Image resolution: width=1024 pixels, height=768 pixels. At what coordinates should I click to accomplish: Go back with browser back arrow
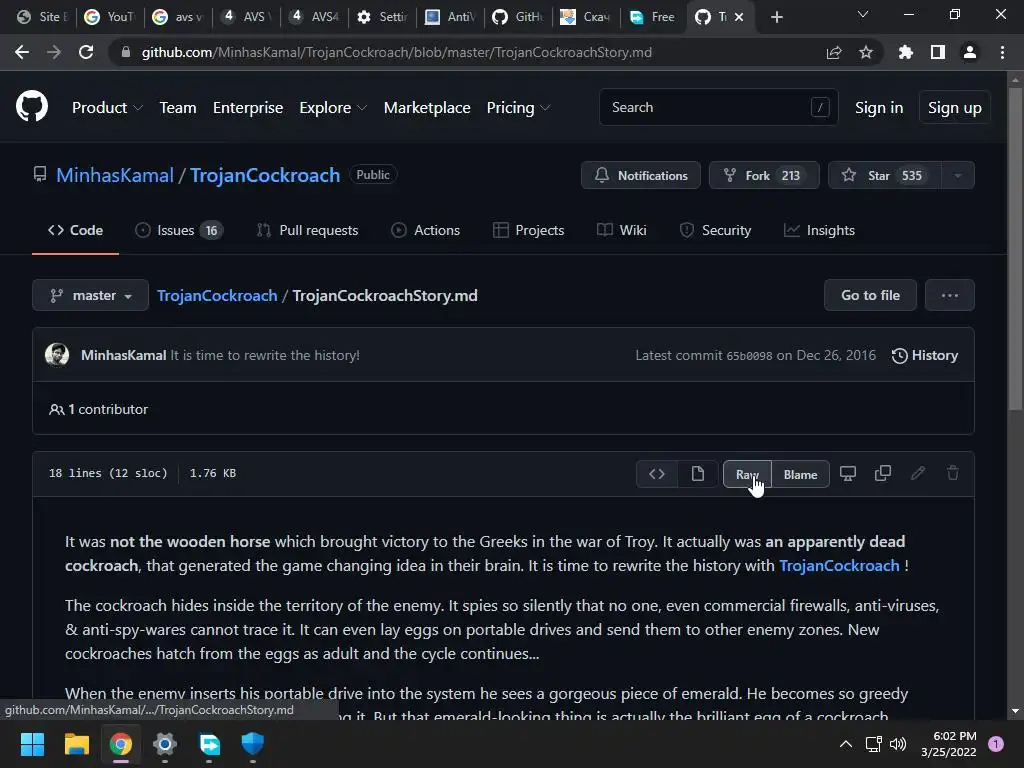[22, 52]
